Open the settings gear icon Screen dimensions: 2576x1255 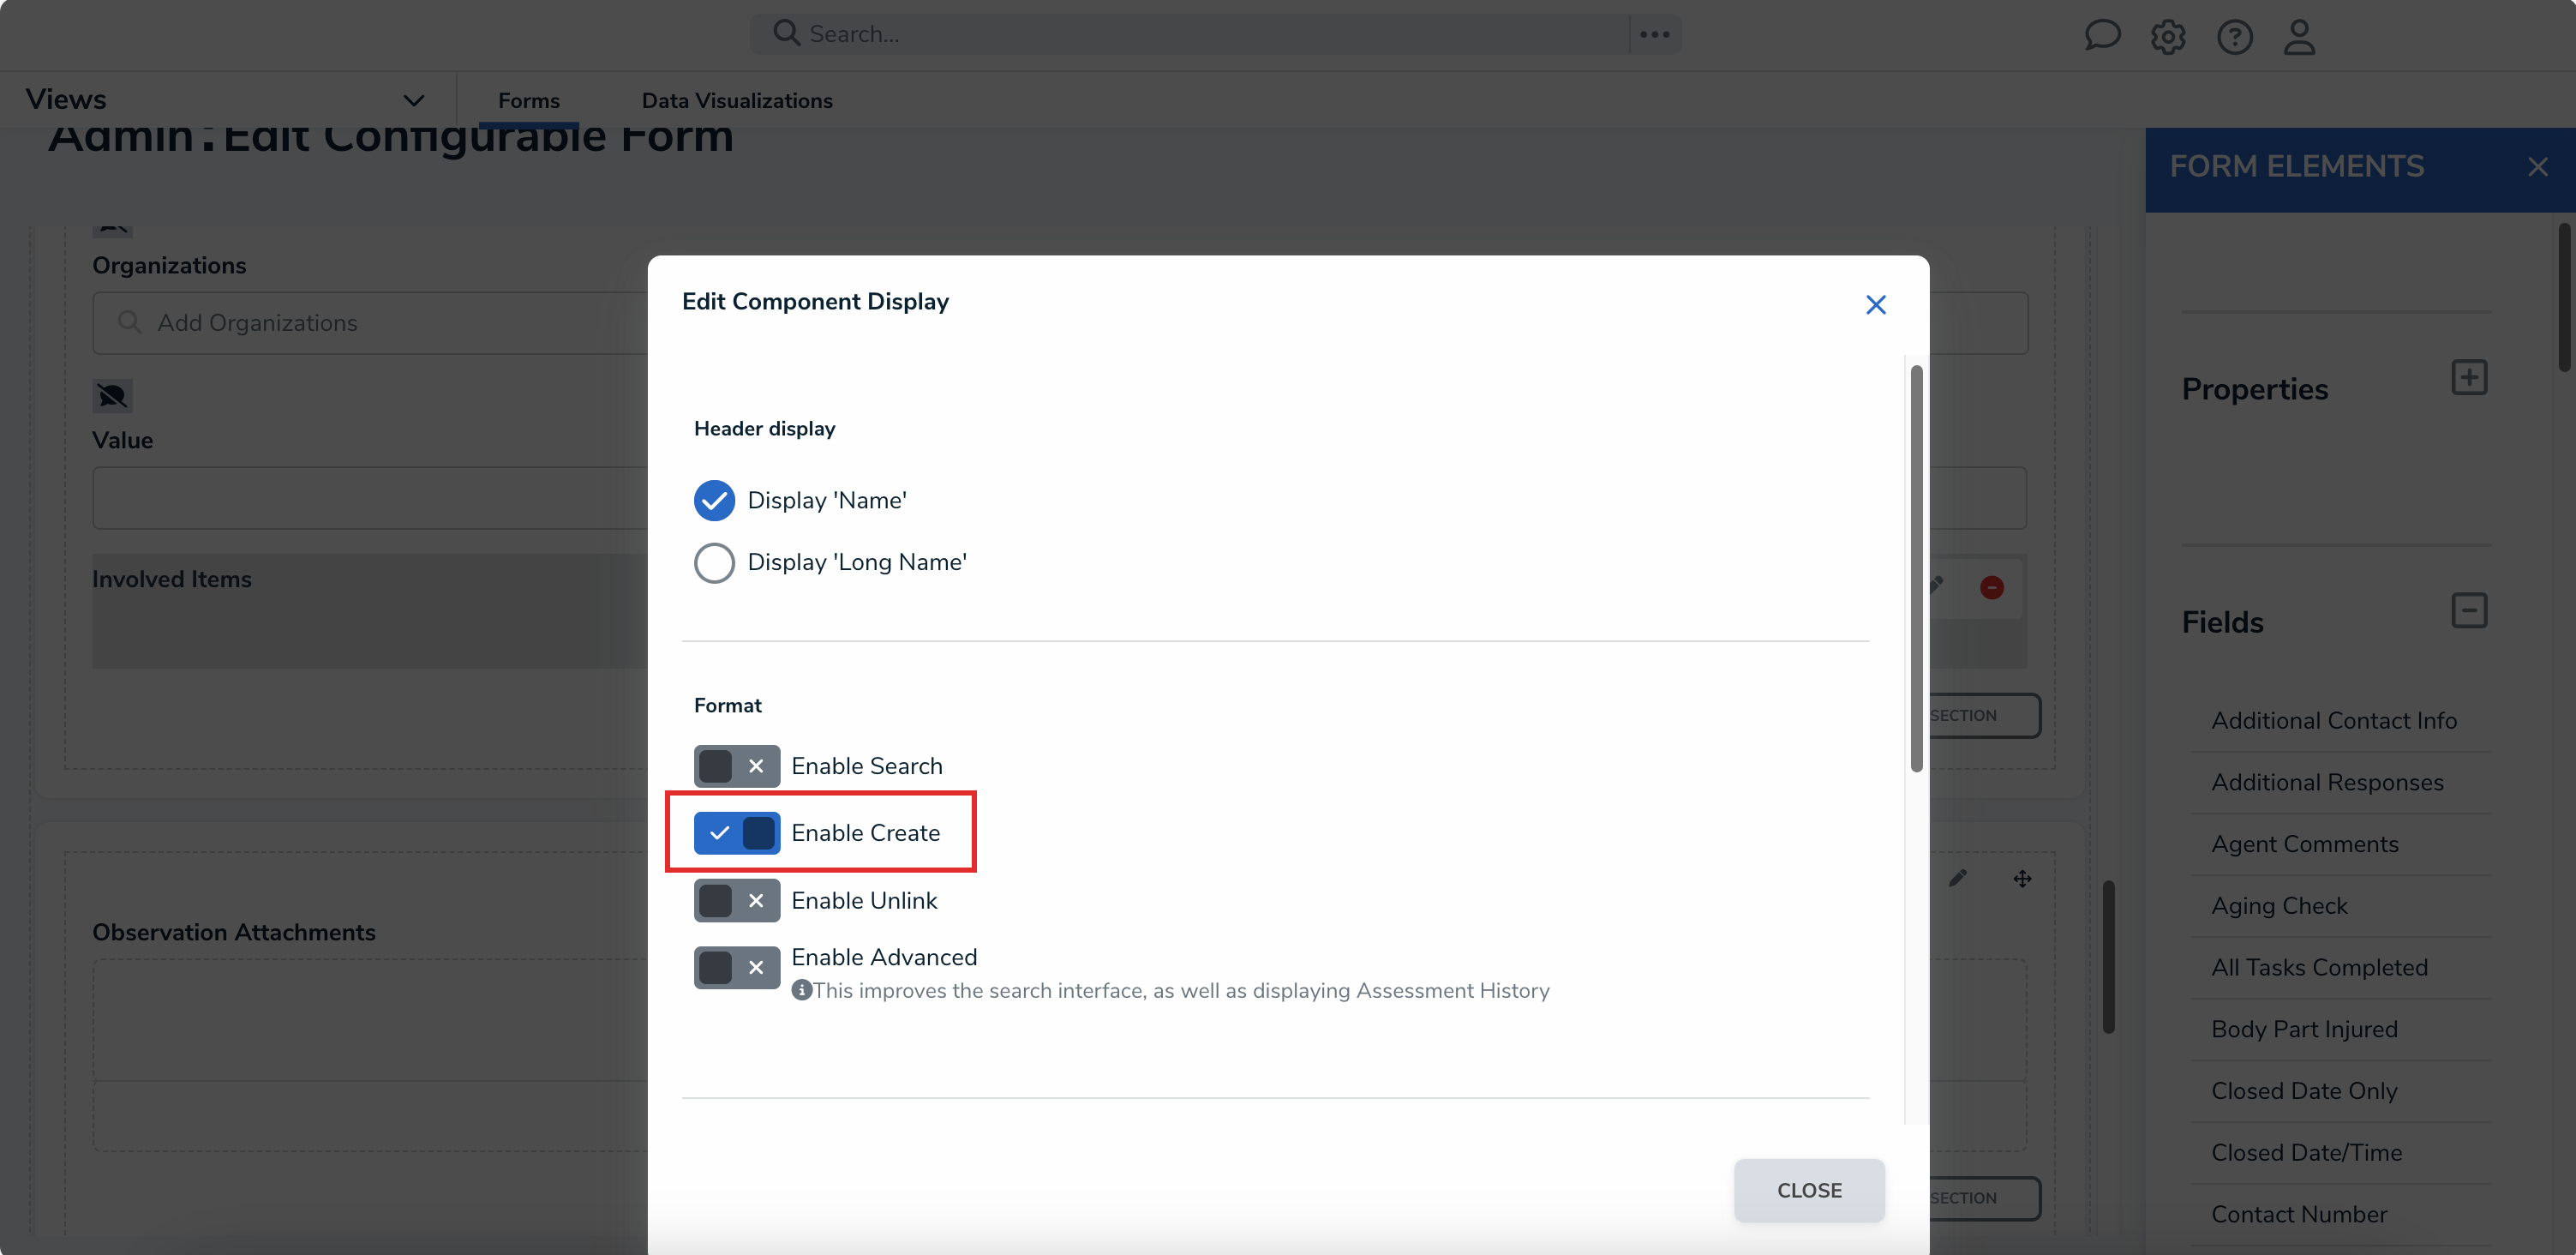tap(2168, 36)
